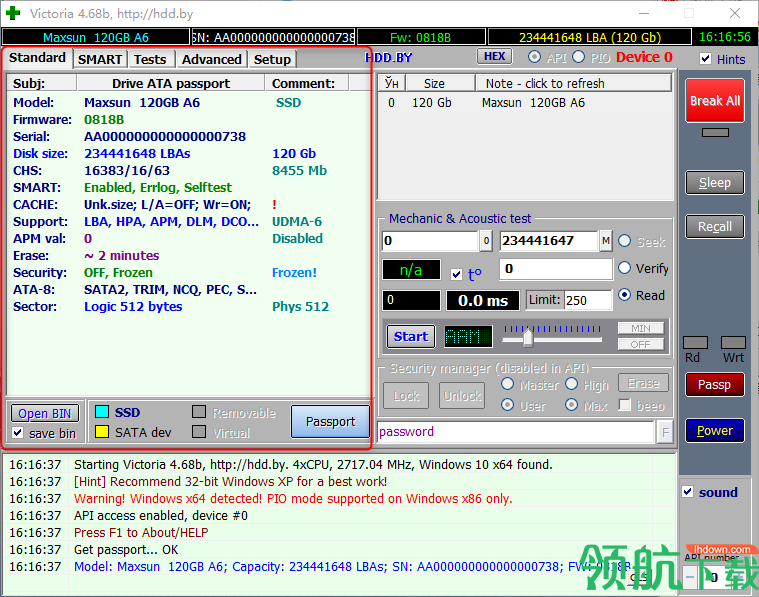This screenshot has height=597, width=759.
Task: Click the Wrt indicator lamp
Action: 733,342
